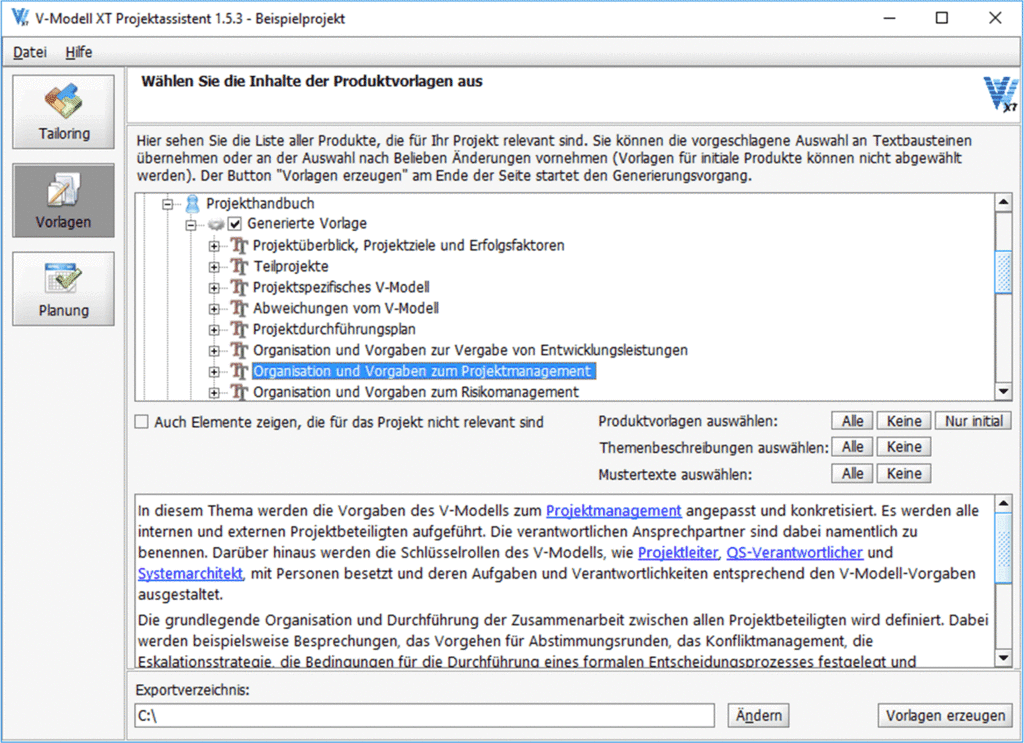Deselect all Mustertexte with Keine button
The width and height of the screenshot is (1024, 743).
[904, 473]
